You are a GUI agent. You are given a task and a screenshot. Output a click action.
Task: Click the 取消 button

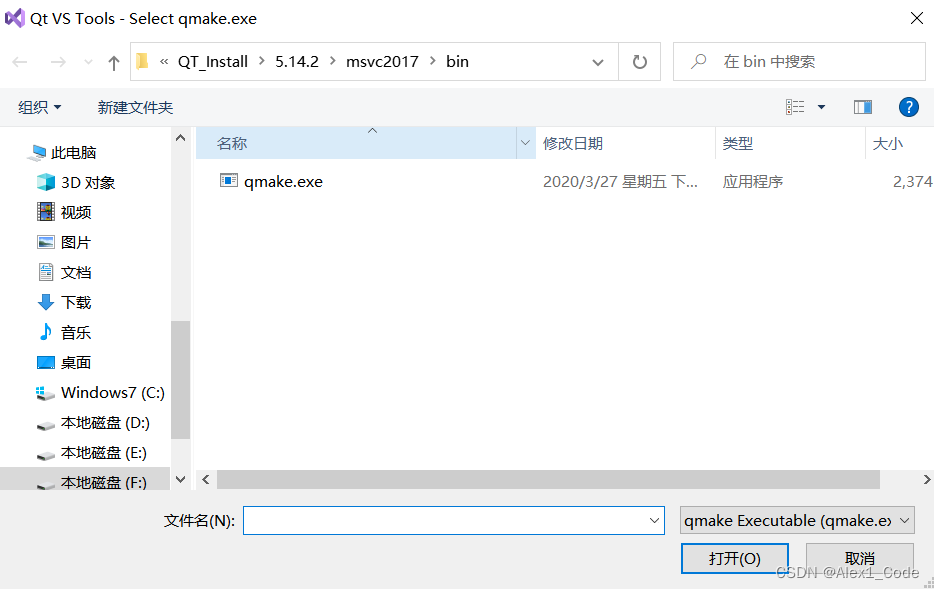coord(859,558)
